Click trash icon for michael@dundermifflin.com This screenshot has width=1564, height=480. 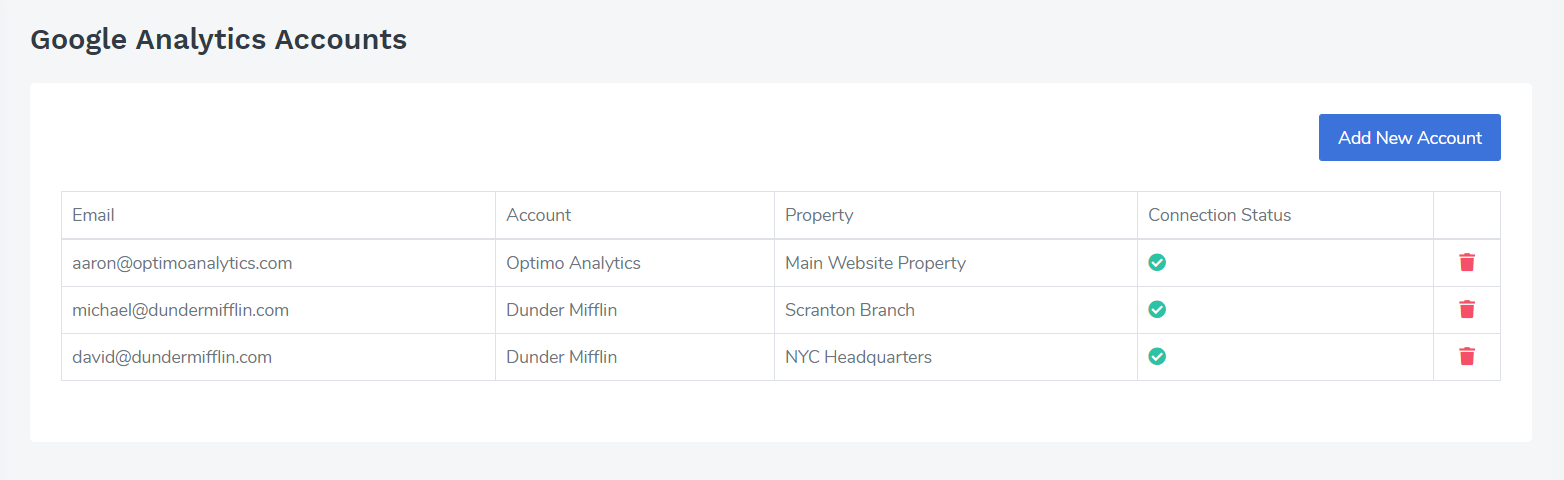1467,310
